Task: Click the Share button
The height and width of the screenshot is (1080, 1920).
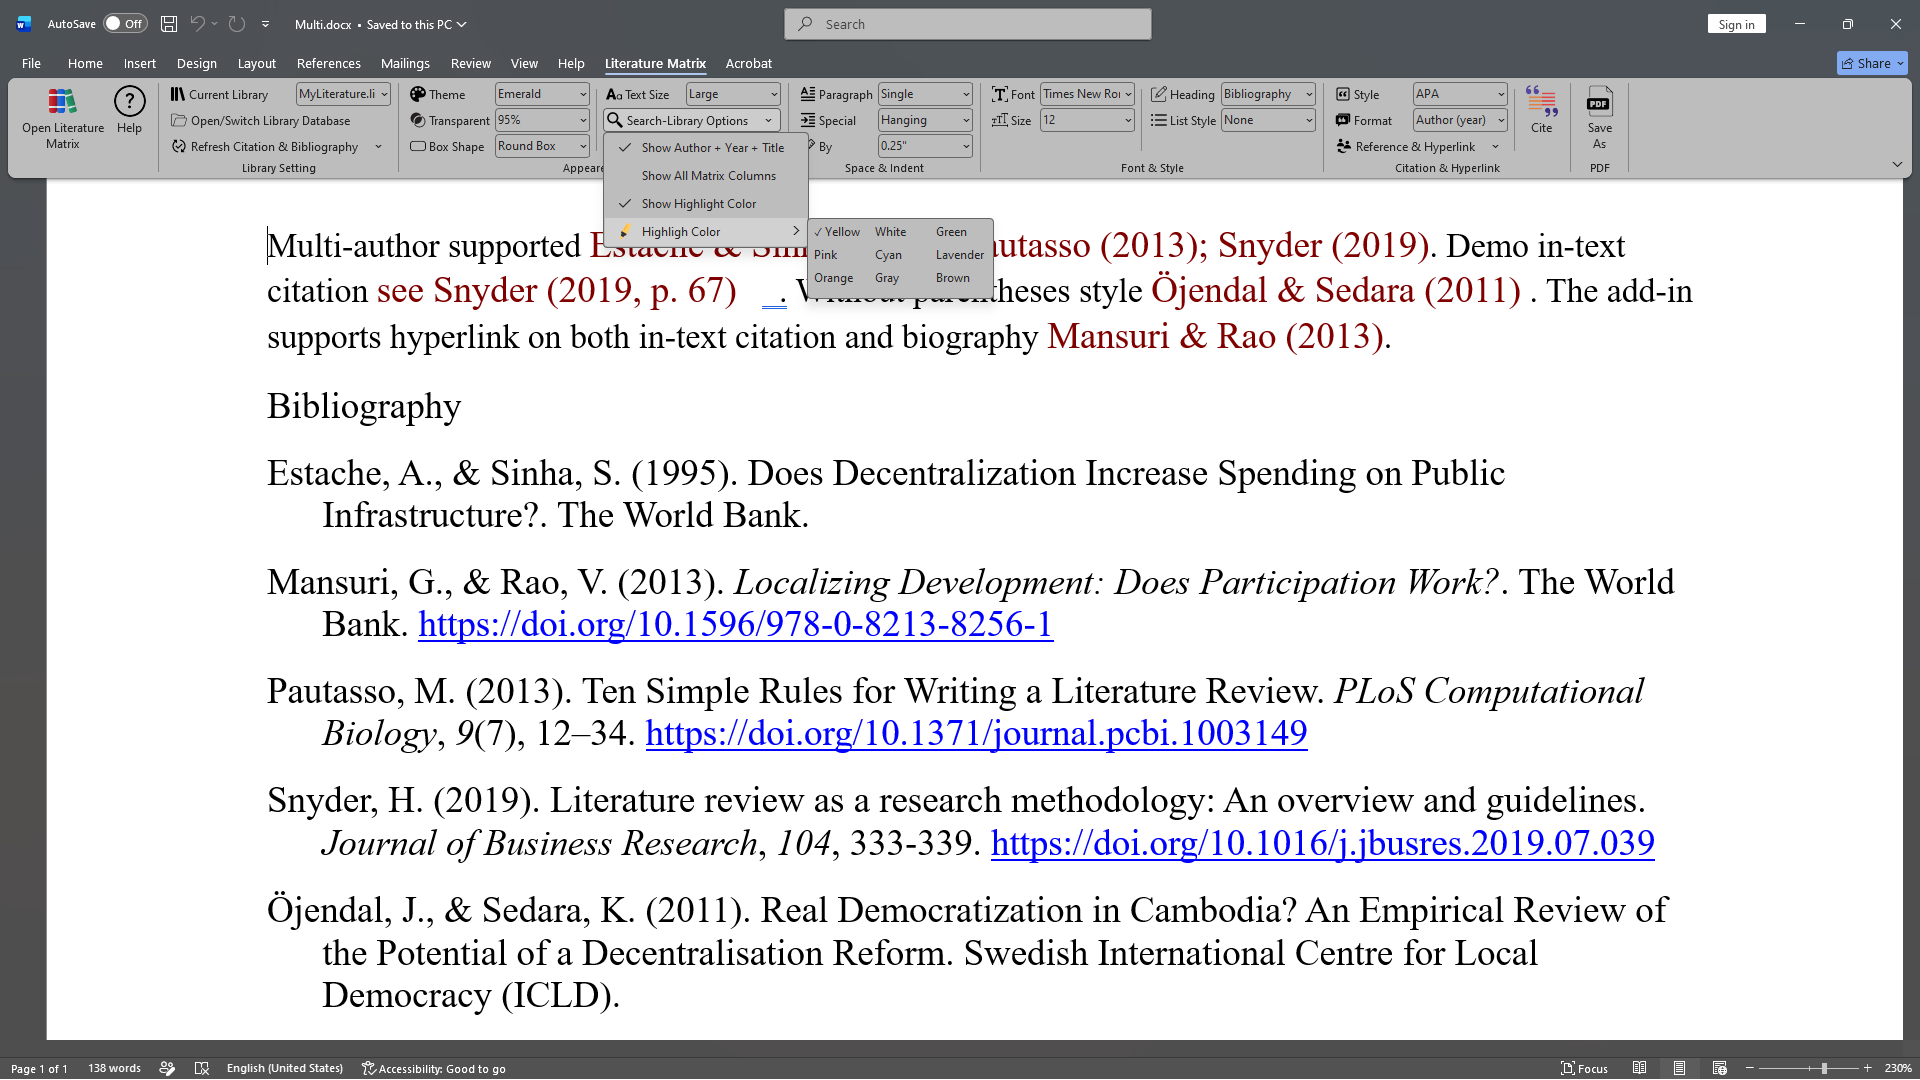Action: tap(1872, 63)
